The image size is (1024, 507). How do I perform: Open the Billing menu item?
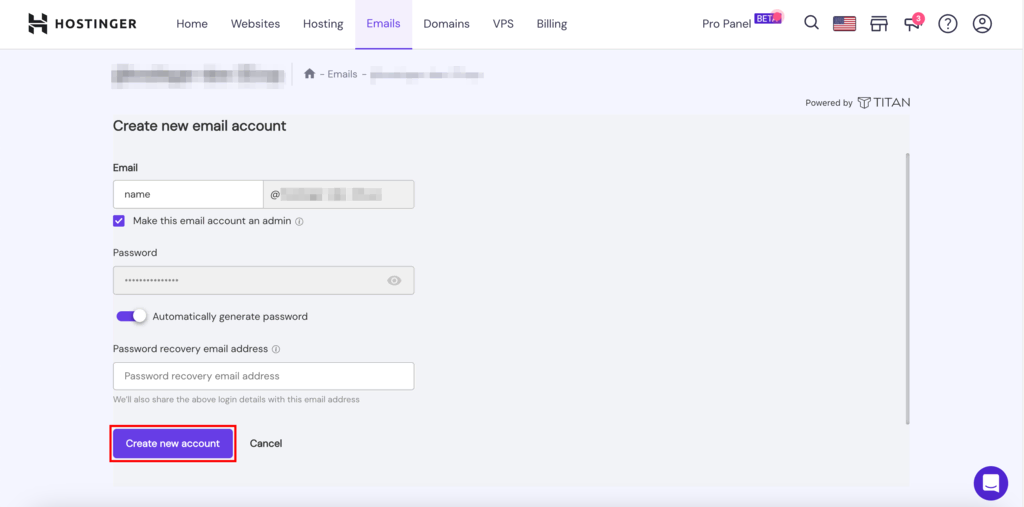pos(552,24)
